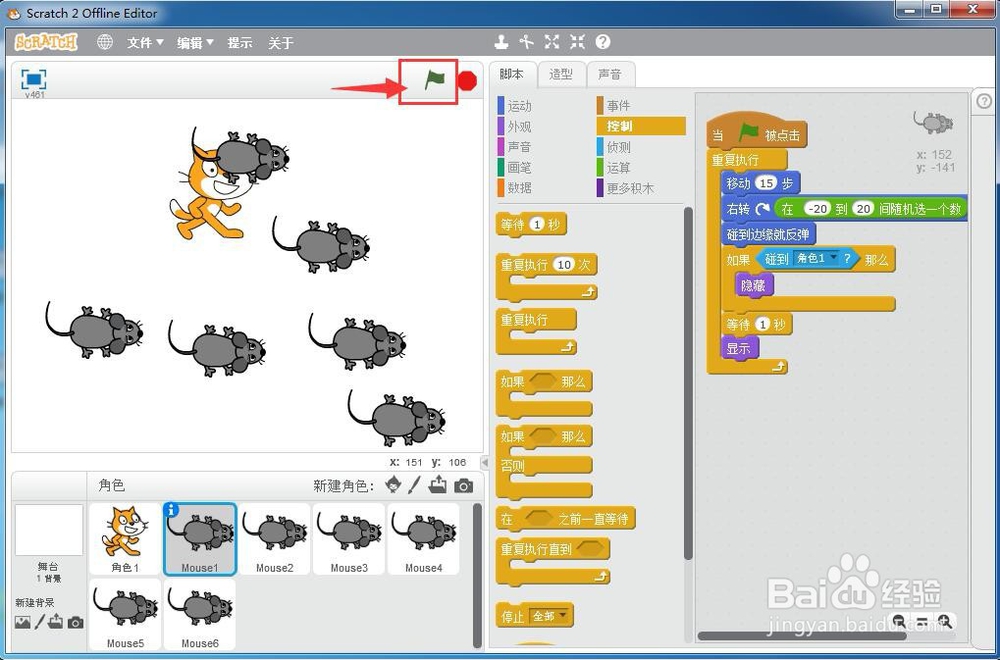Screen dimensions: 1000x660
Task: Select the Mouse3 sprite thumbnail
Action: click(349, 539)
